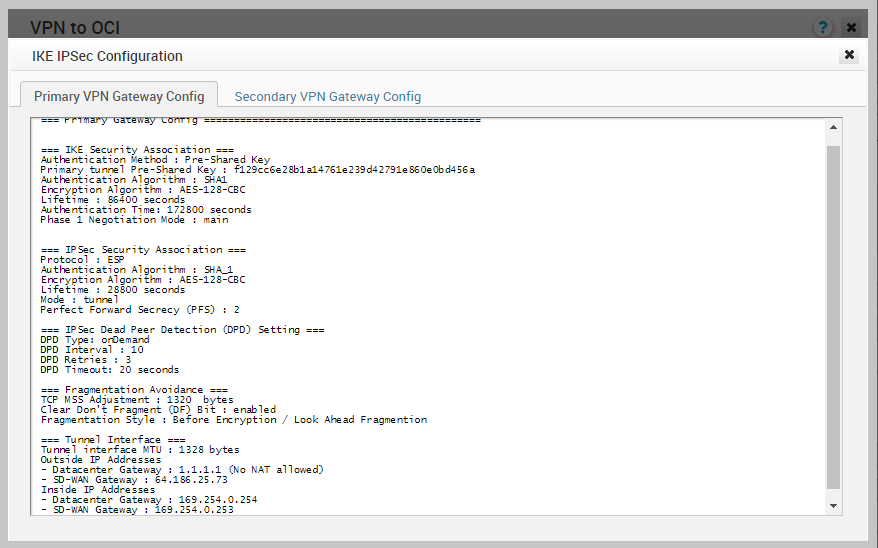Close the IKE IPSec Configuration popup
Image resolution: width=878 pixels, height=548 pixels.
tap(849, 55)
